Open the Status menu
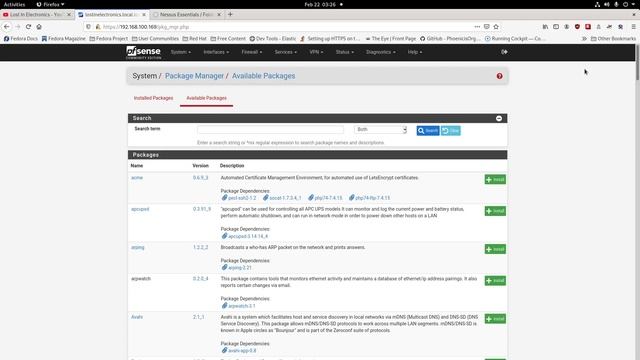 point(344,52)
